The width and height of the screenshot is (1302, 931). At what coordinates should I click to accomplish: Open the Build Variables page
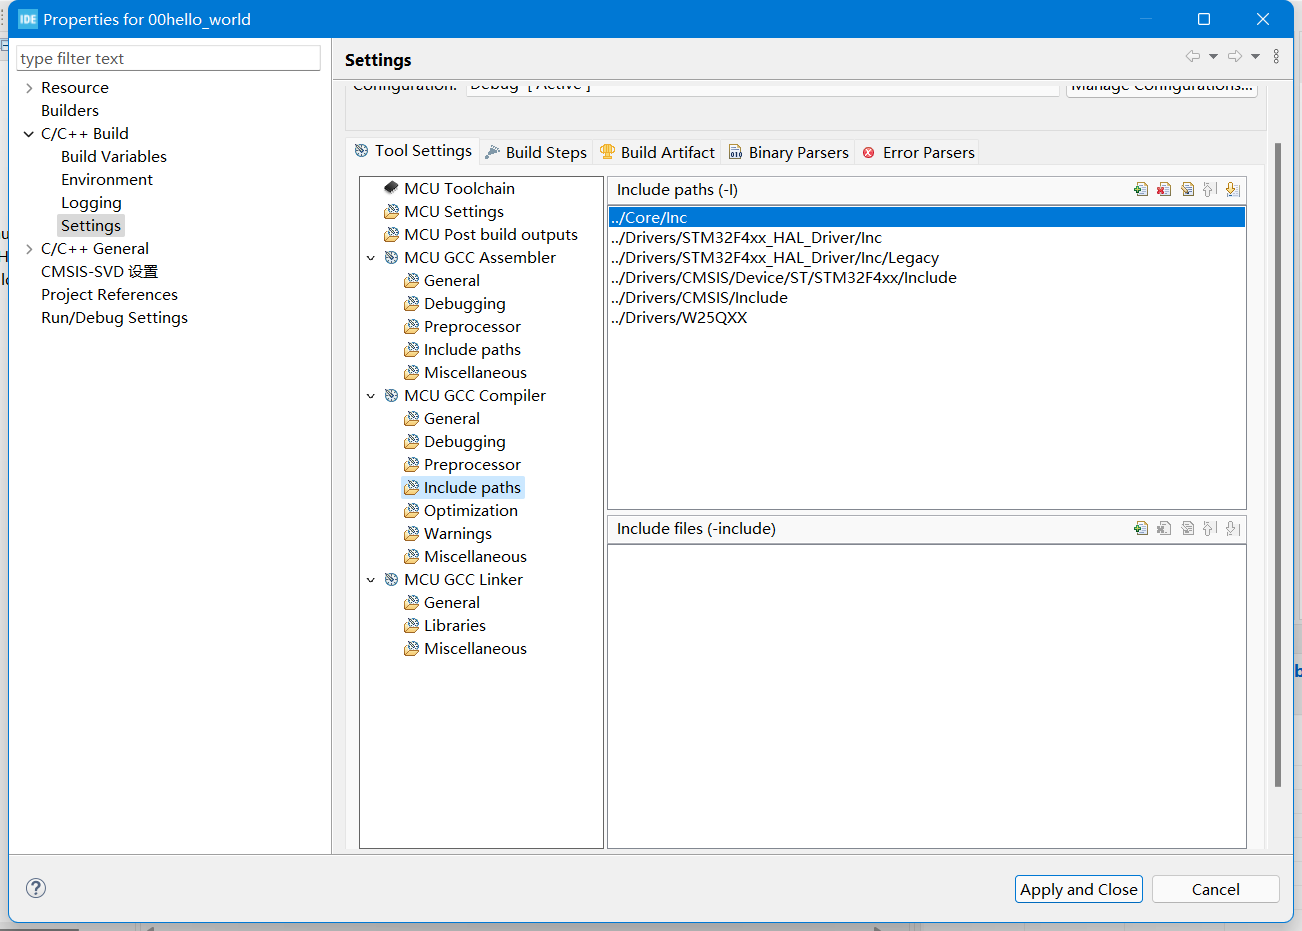click(x=114, y=157)
